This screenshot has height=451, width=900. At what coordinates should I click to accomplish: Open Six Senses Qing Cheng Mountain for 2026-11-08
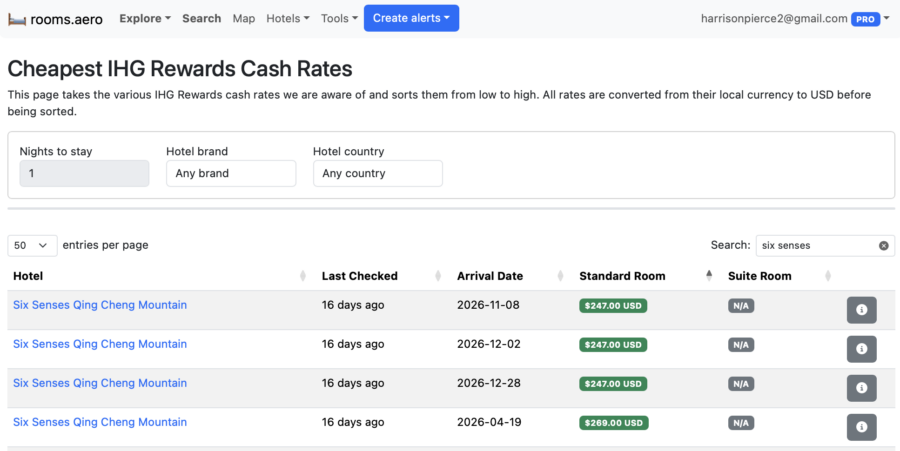[100, 305]
